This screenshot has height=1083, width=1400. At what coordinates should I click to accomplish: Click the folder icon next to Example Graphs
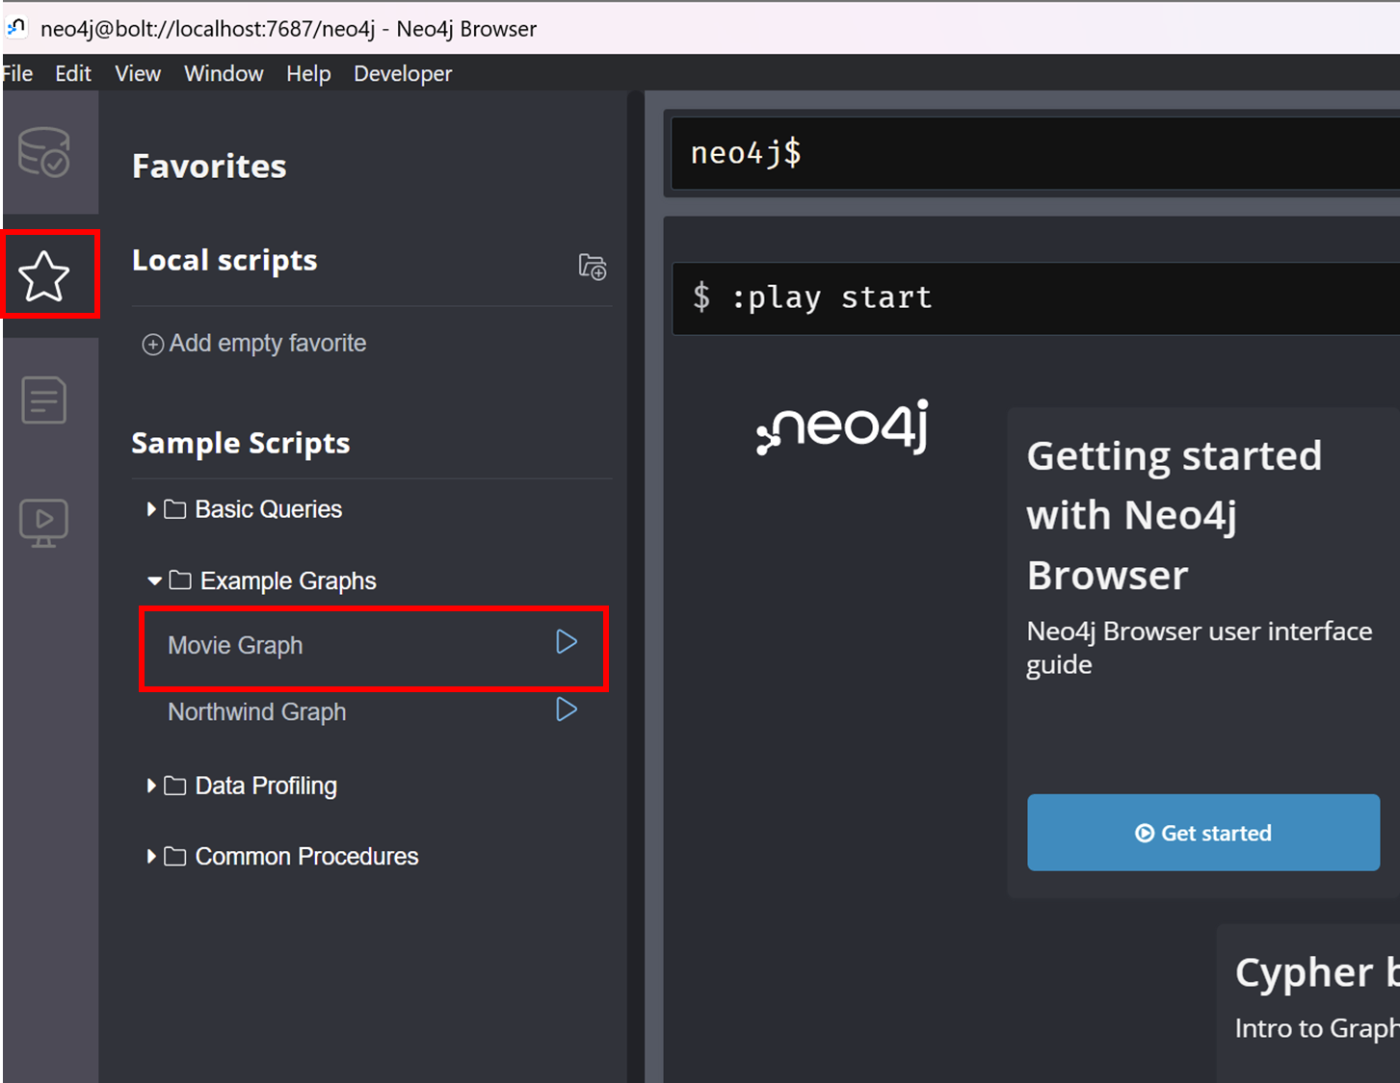pyautogui.click(x=180, y=581)
